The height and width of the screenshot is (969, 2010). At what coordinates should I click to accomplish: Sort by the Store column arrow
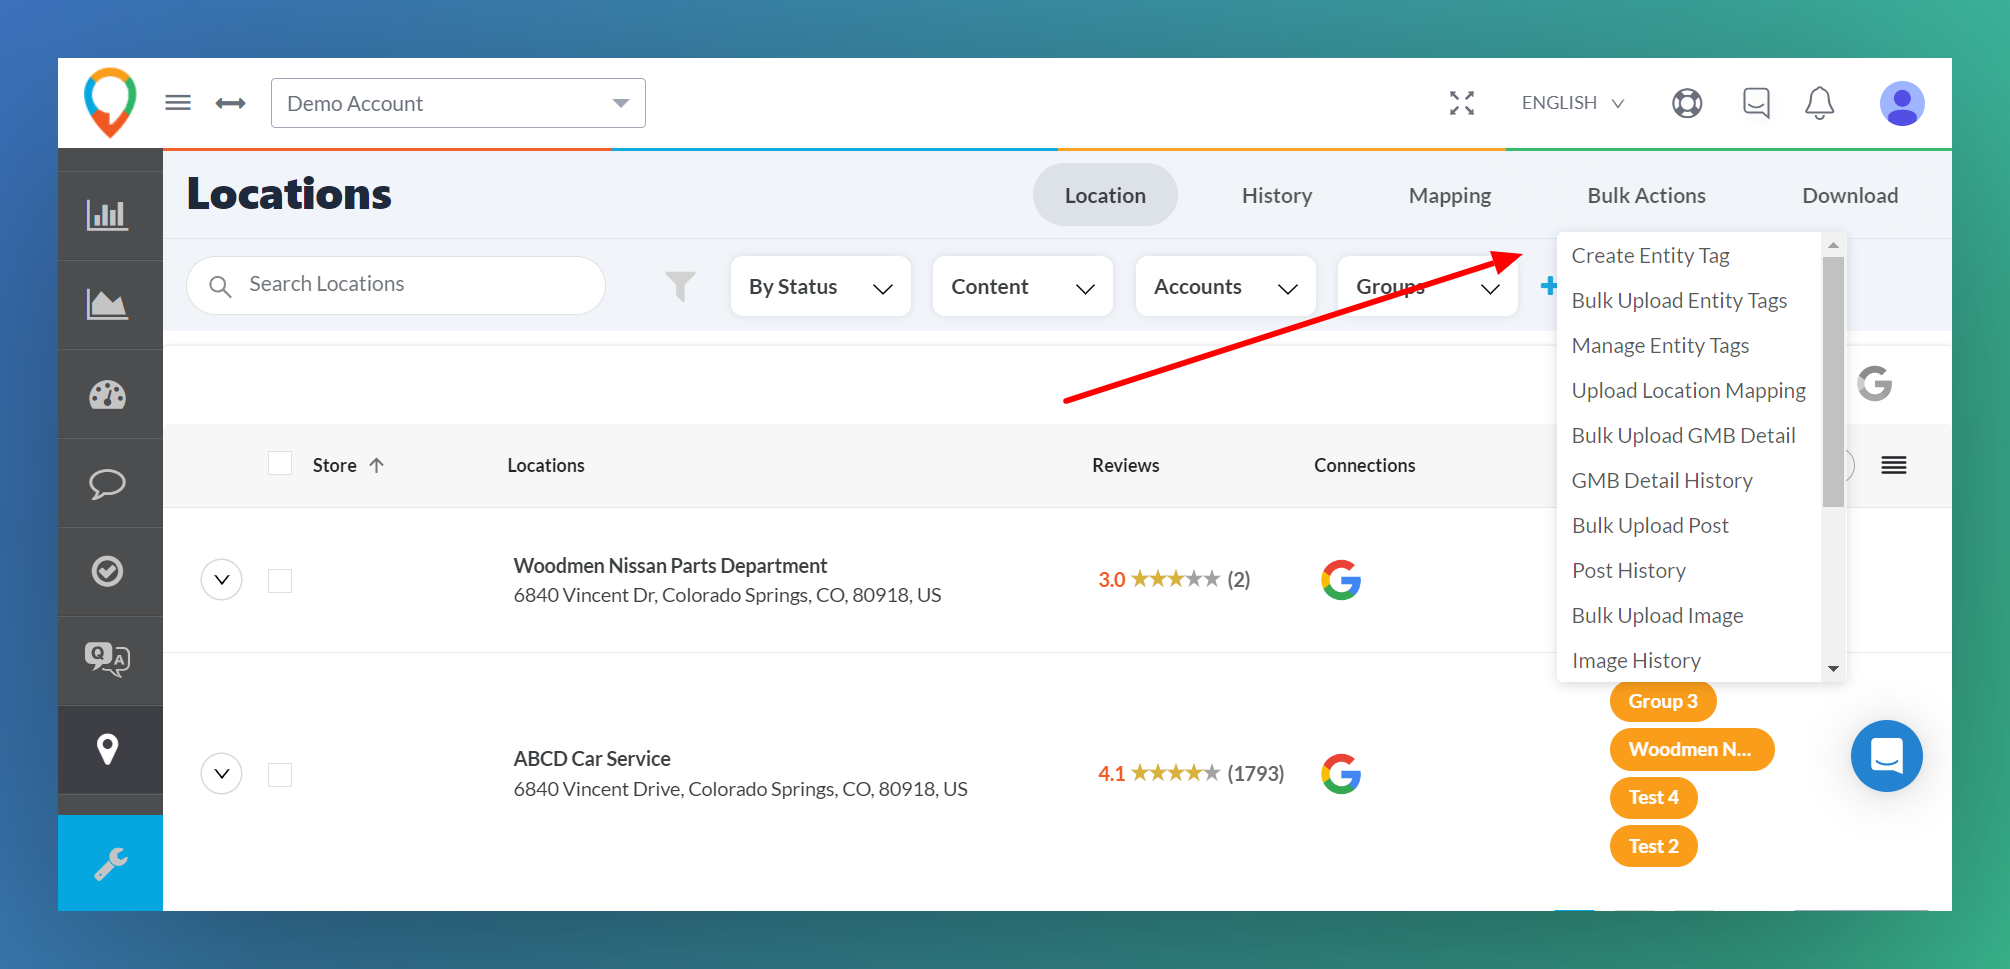[377, 465]
